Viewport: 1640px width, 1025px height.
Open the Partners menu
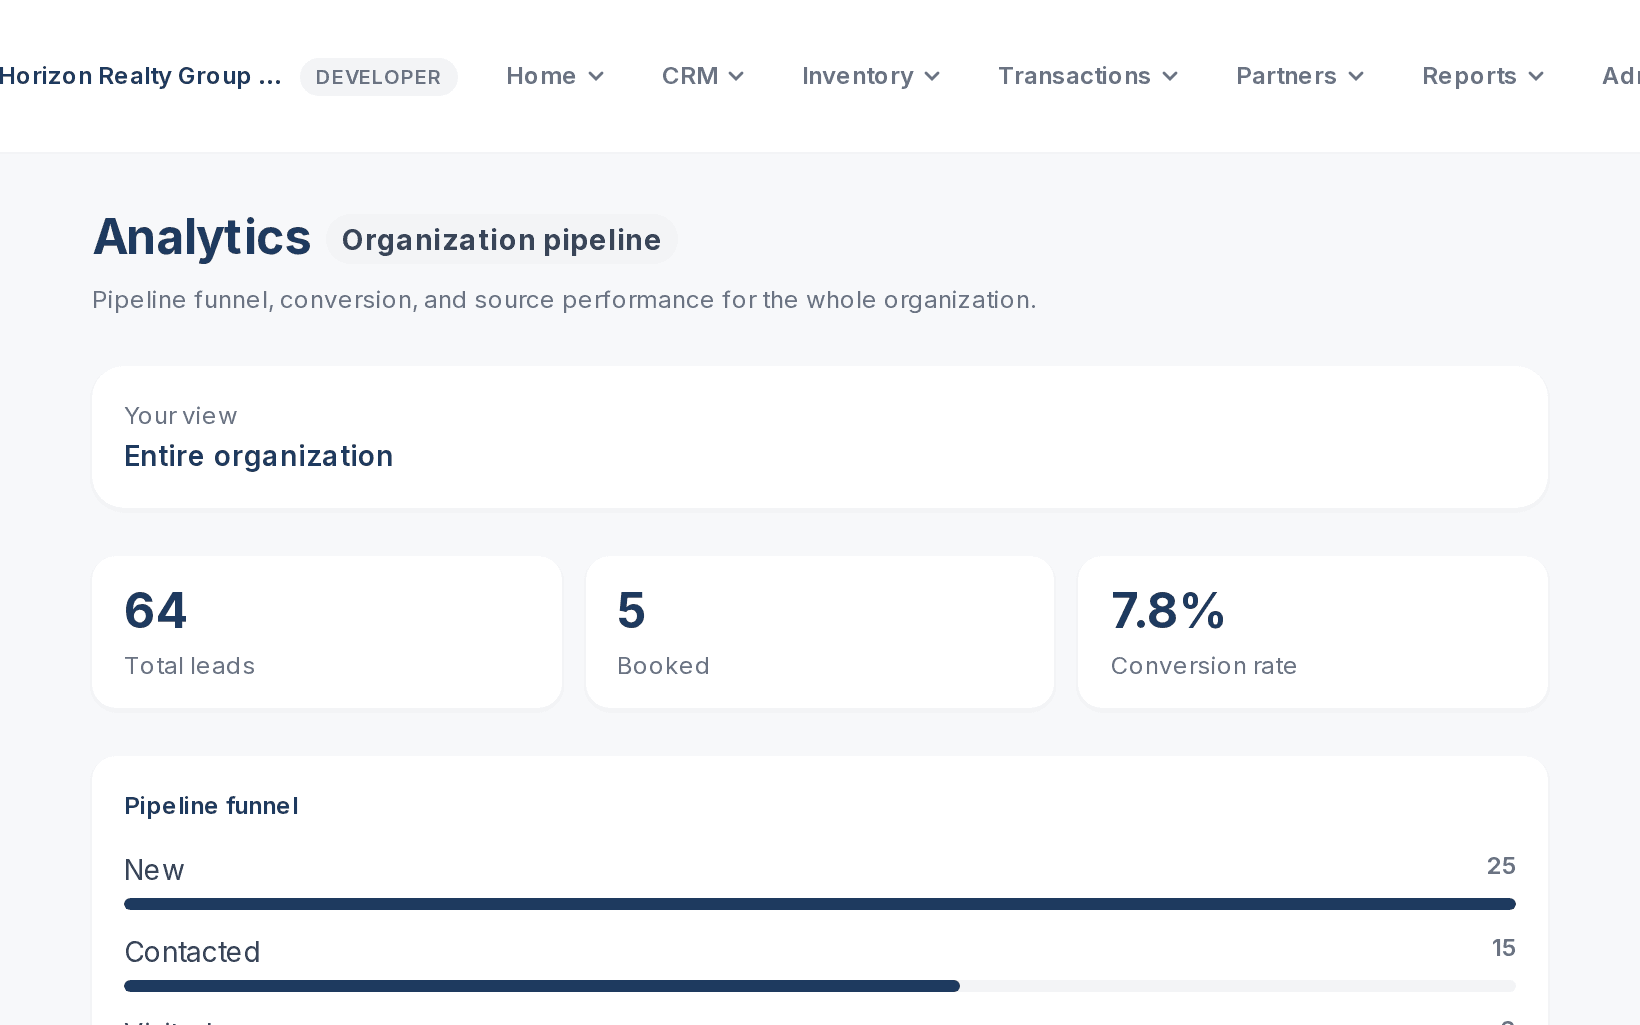1300,76
